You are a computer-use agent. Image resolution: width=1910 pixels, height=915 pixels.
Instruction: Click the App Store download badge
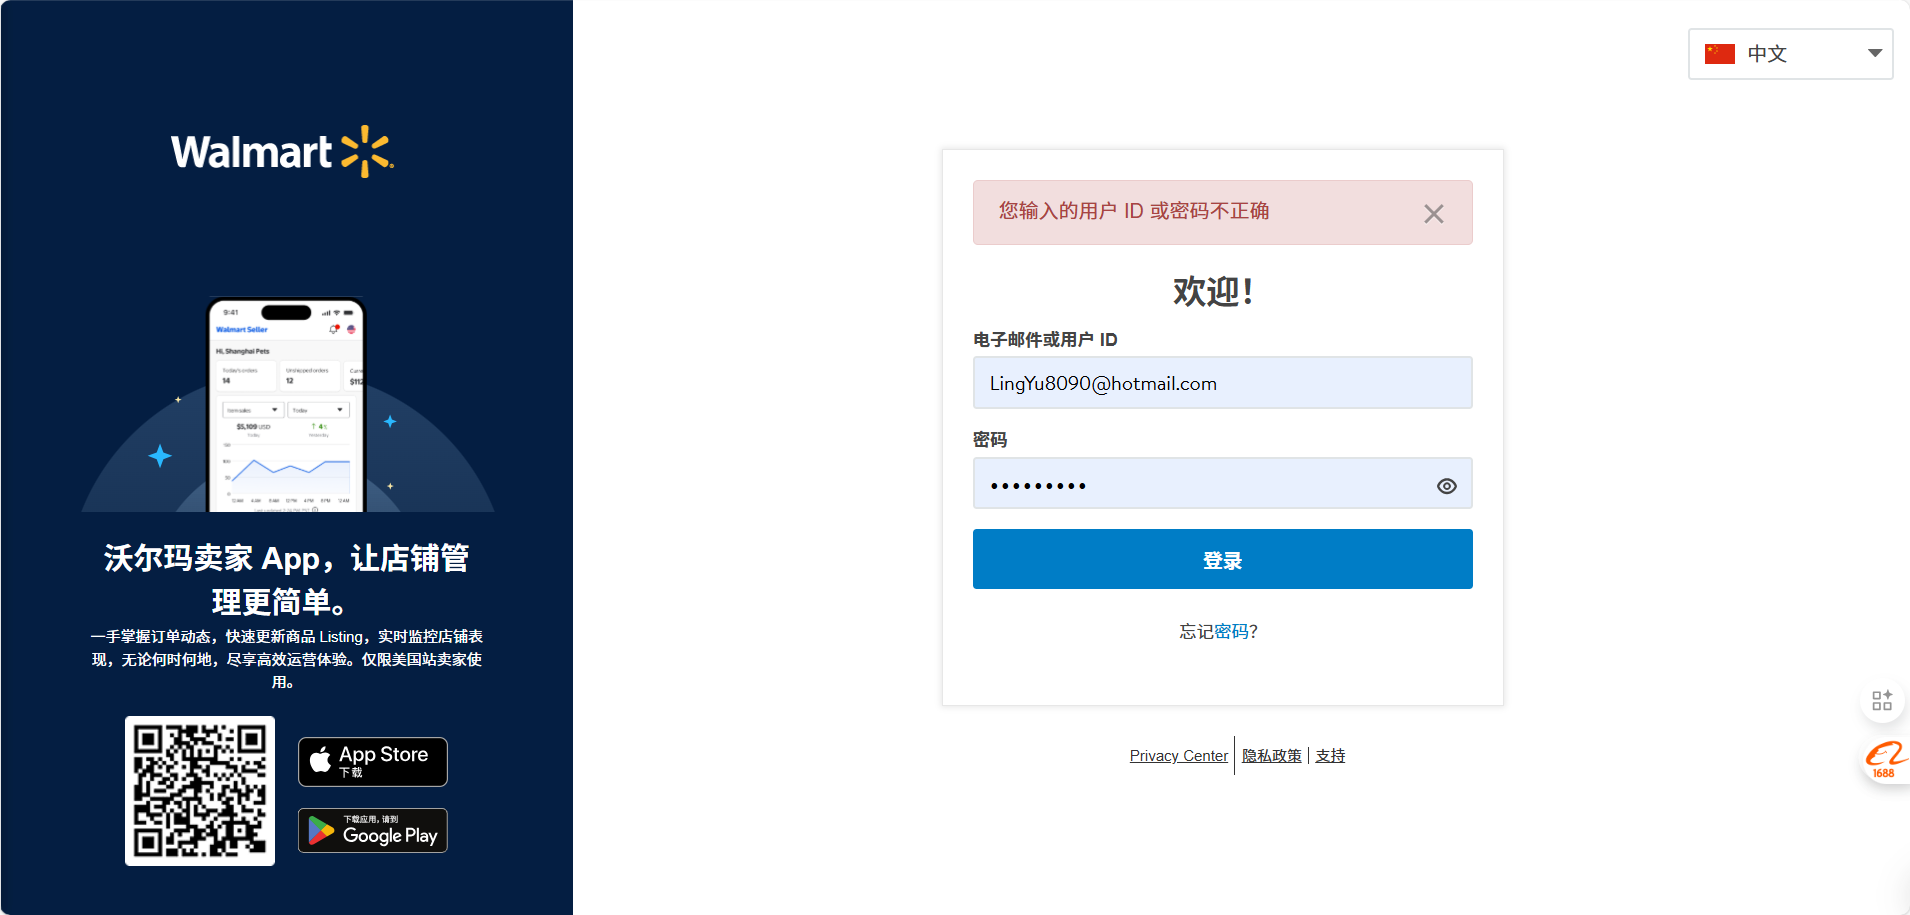(372, 762)
